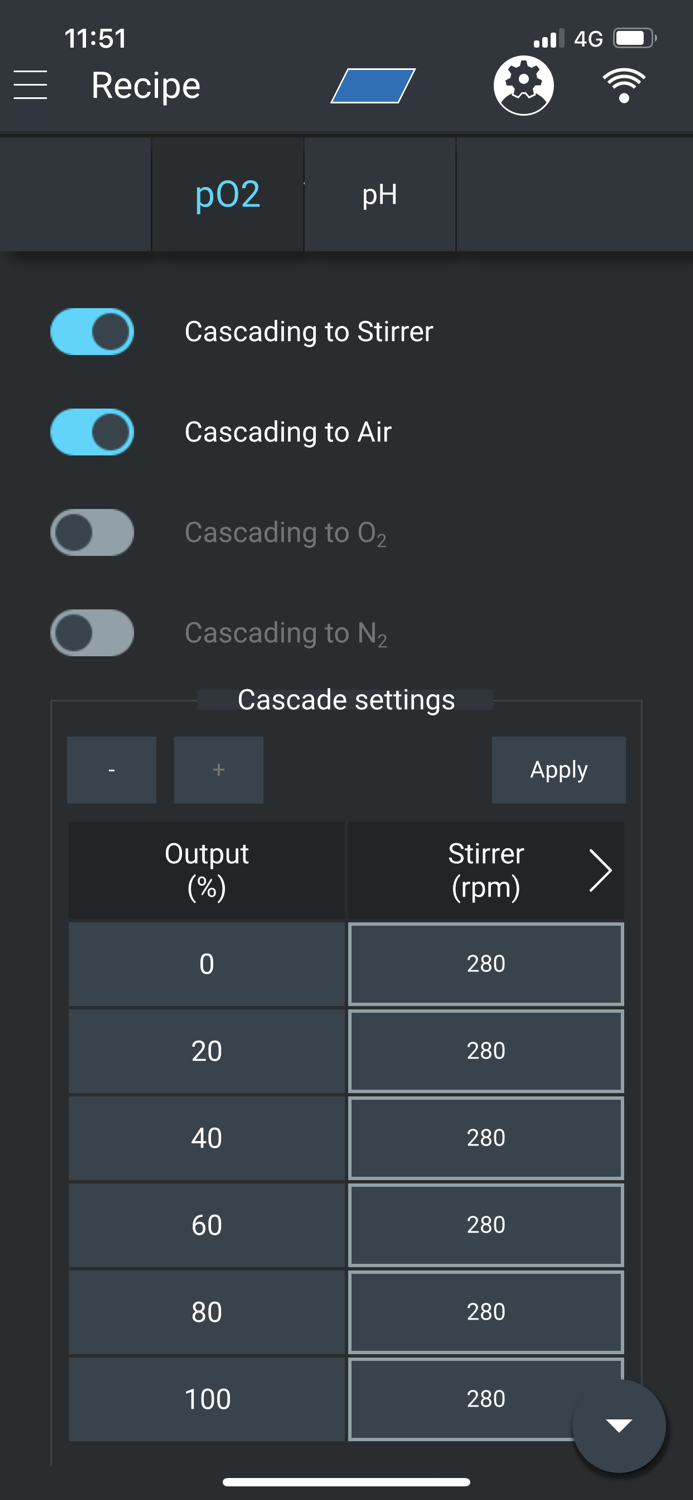Select the pO2 tab

click(x=228, y=194)
